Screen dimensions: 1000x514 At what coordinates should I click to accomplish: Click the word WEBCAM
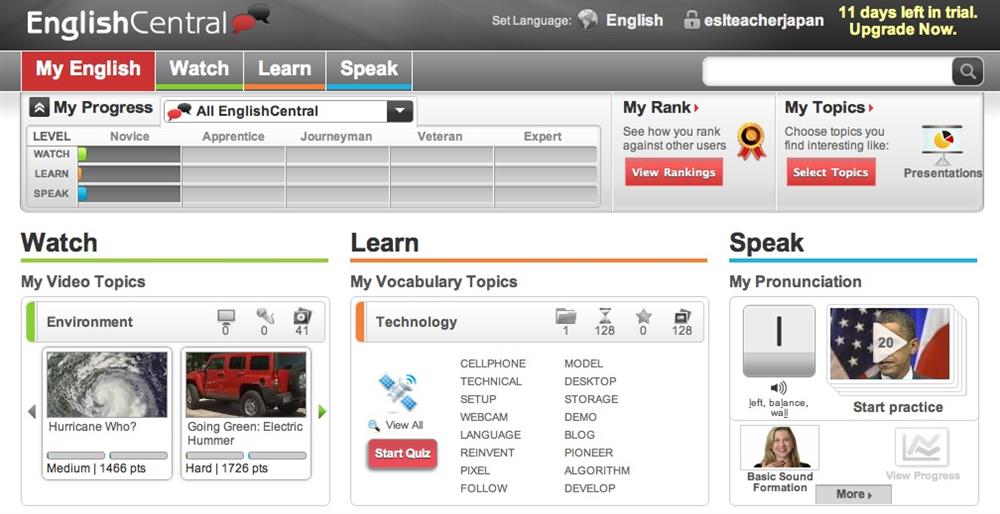pos(484,417)
